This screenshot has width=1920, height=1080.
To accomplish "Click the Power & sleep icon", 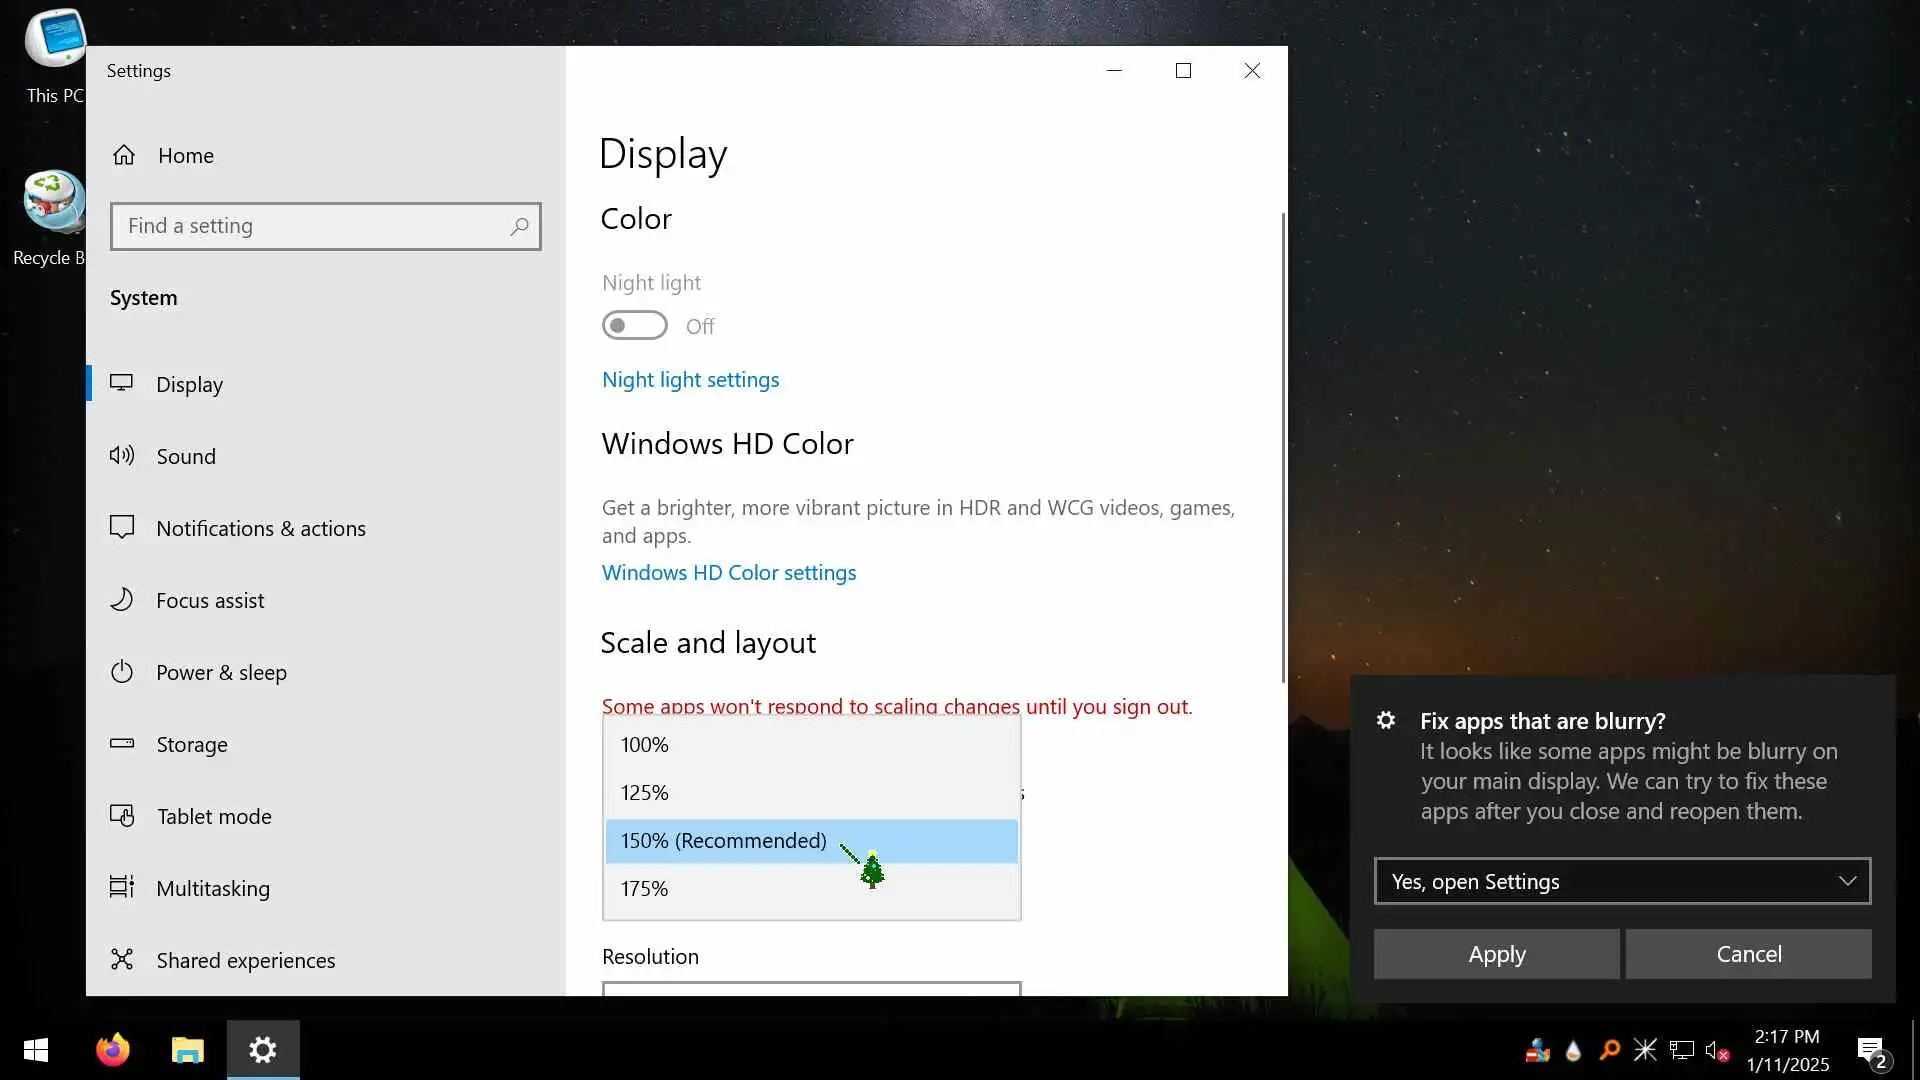I will tap(122, 672).
